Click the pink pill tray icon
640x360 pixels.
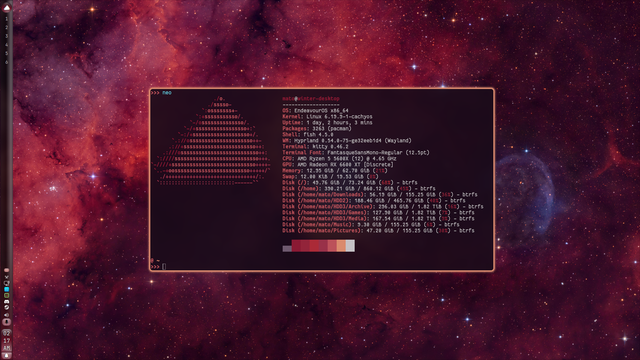tap(7, 270)
